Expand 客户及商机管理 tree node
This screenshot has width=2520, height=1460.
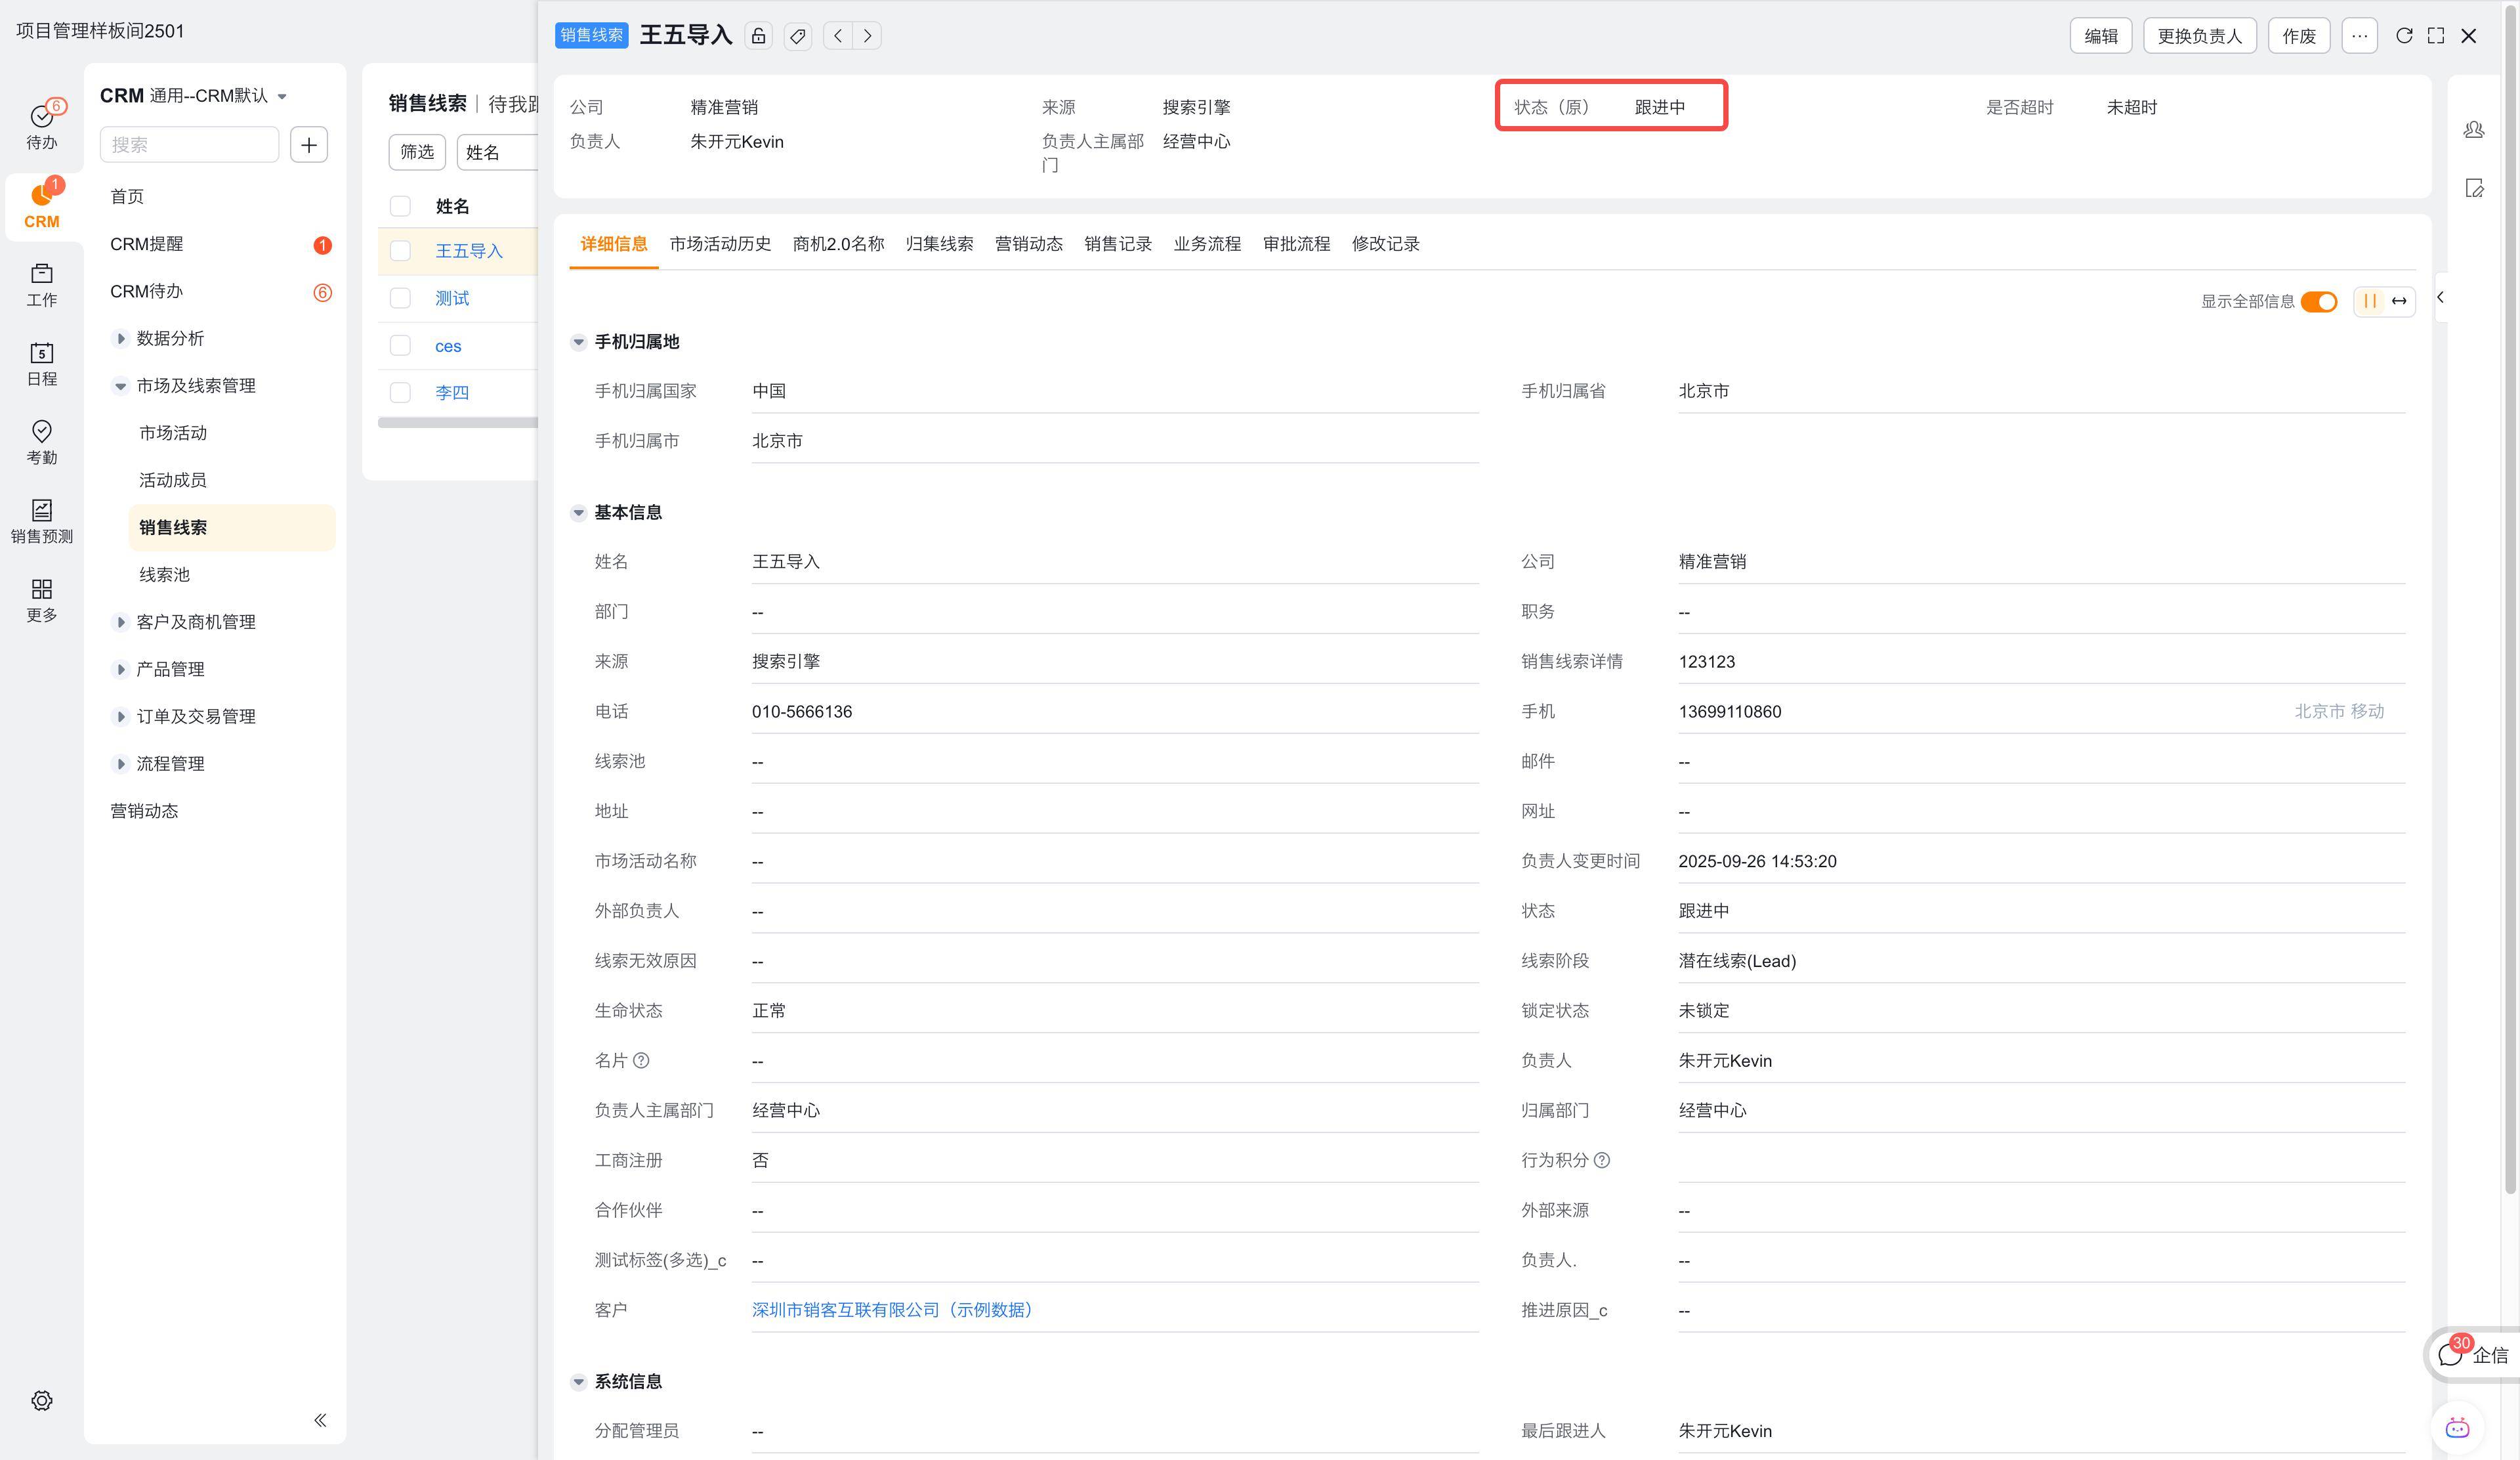coord(121,622)
